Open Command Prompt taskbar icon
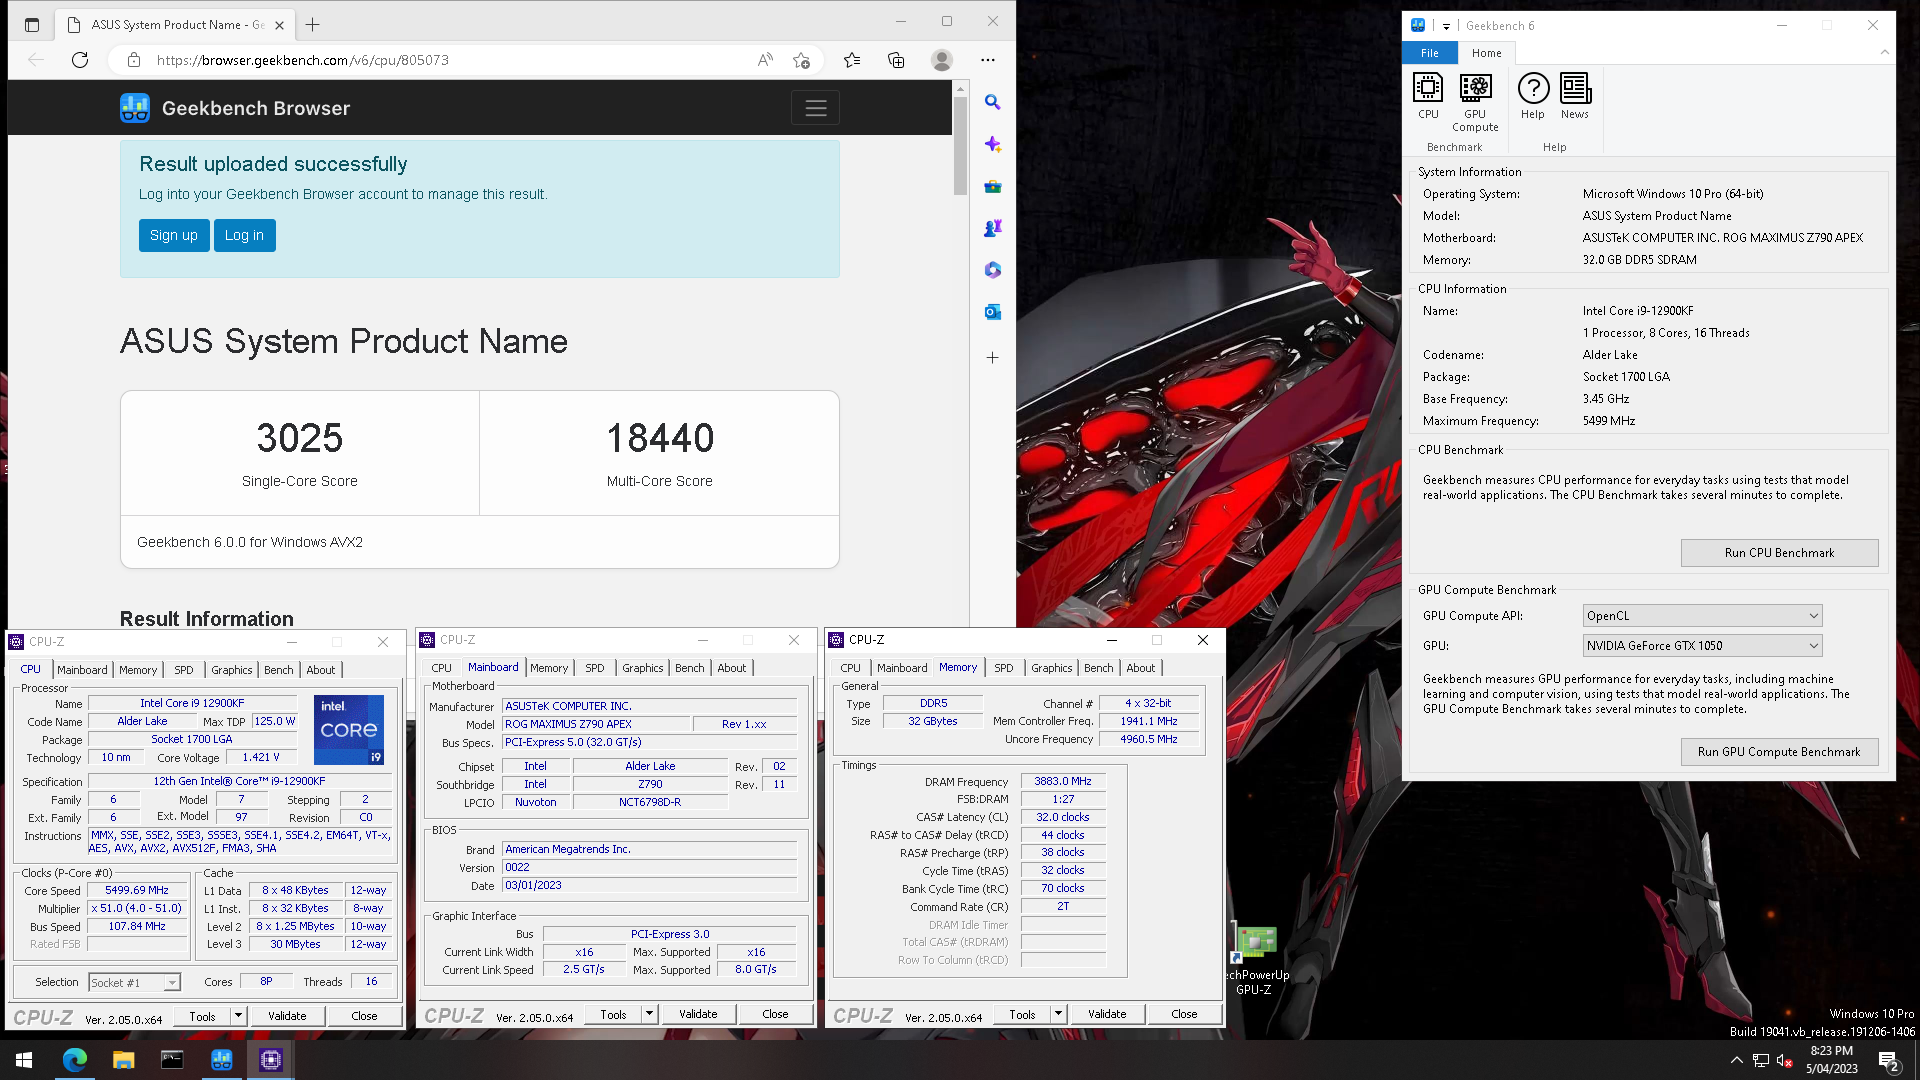 pos(172,1060)
